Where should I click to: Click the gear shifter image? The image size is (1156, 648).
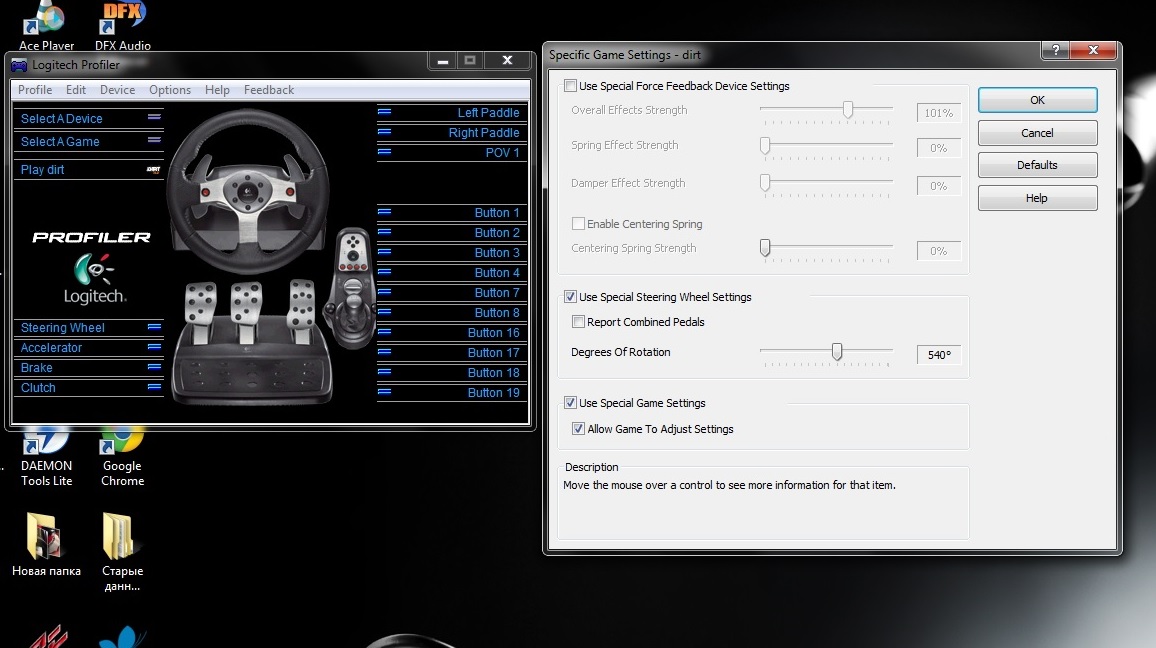[355, 288]
